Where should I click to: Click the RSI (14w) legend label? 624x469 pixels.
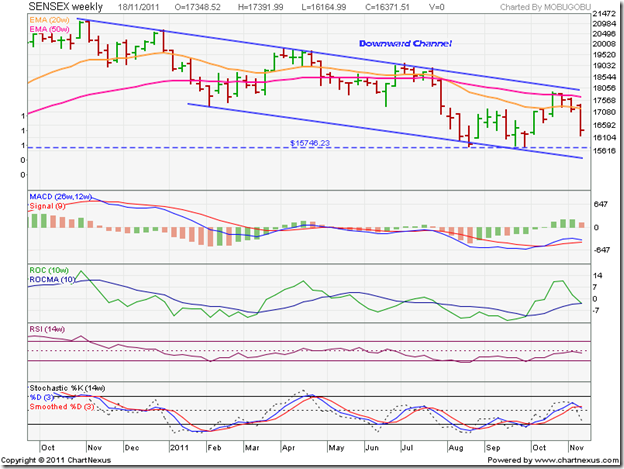point(47,329)
